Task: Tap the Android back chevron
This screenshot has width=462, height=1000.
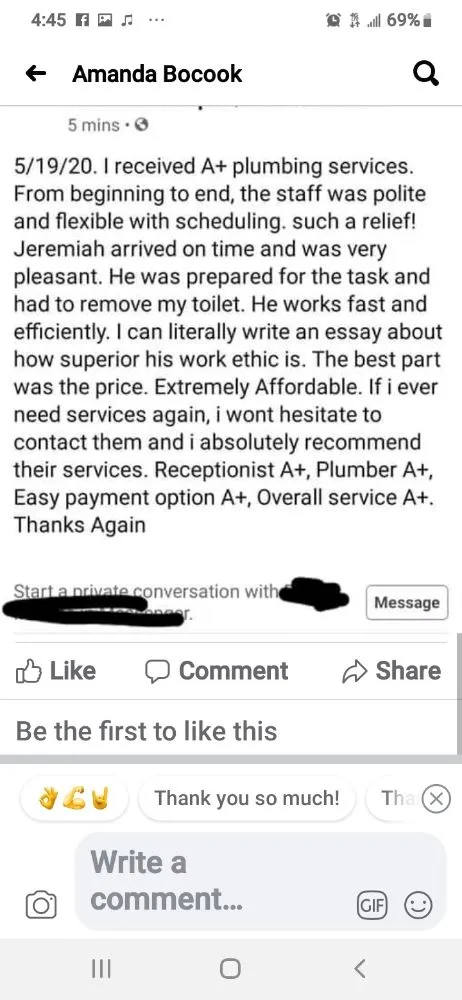Action: pos(360,969)
